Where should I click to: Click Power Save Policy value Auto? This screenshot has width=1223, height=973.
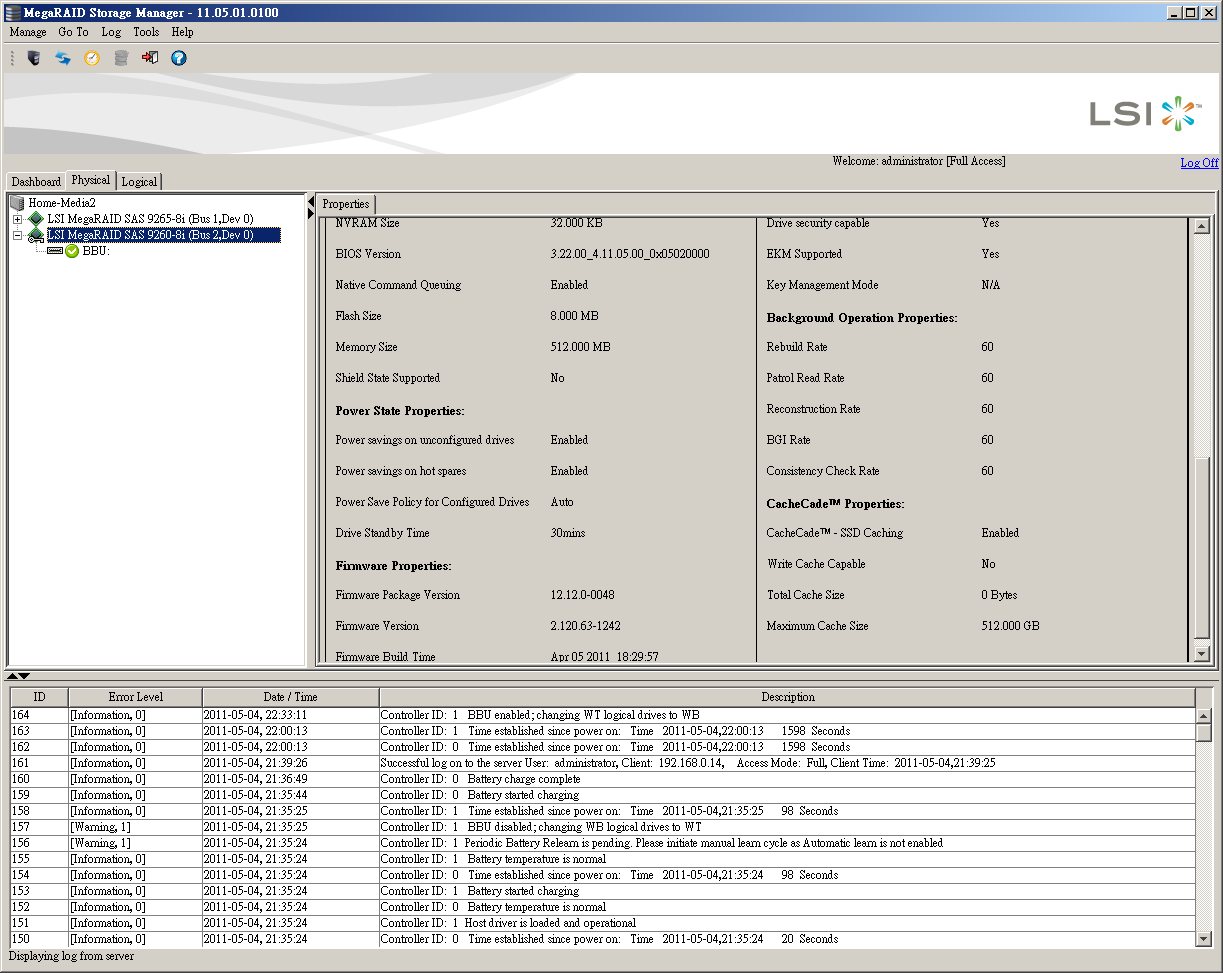point(562,502)
